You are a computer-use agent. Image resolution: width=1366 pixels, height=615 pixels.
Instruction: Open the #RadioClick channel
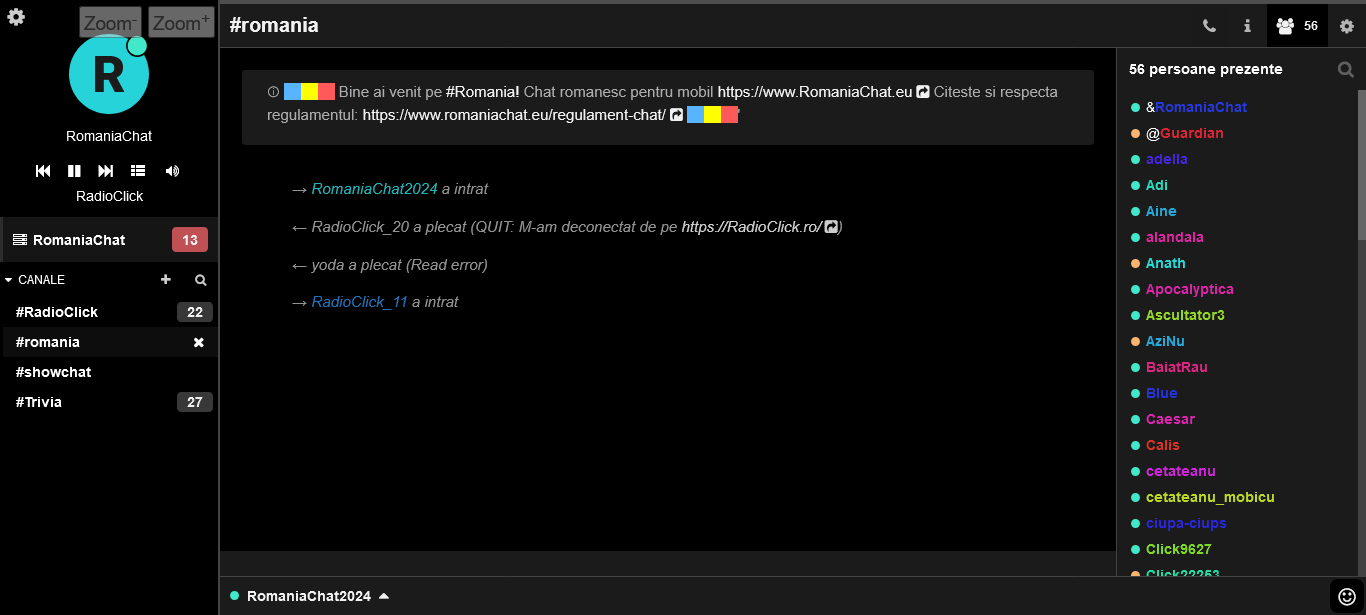(x=57, y=312)
